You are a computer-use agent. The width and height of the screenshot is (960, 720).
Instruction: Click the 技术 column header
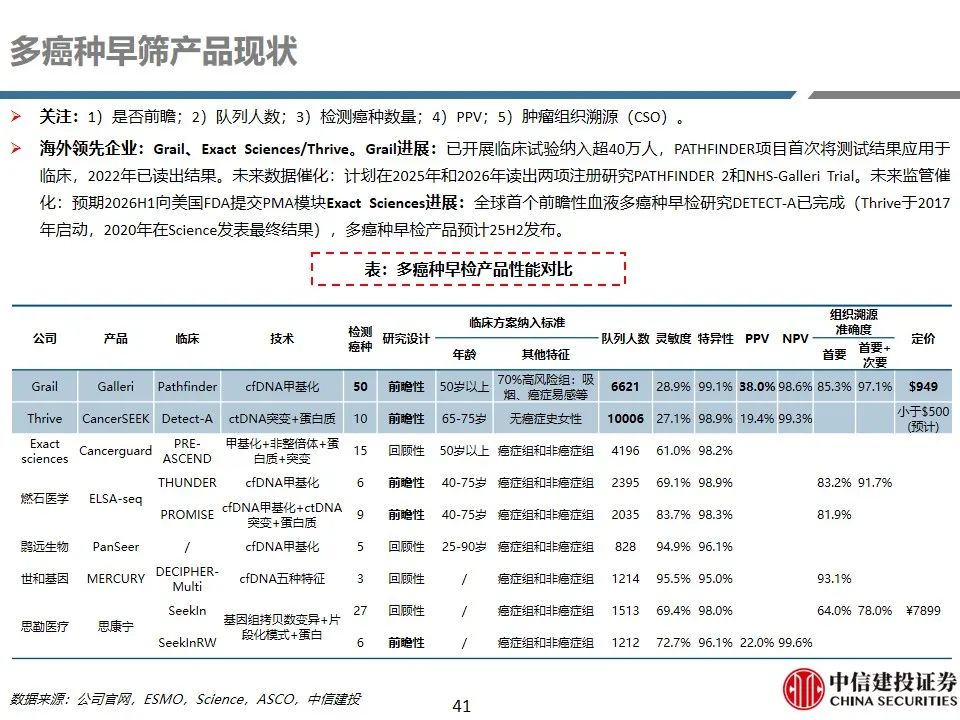point(282,339)
